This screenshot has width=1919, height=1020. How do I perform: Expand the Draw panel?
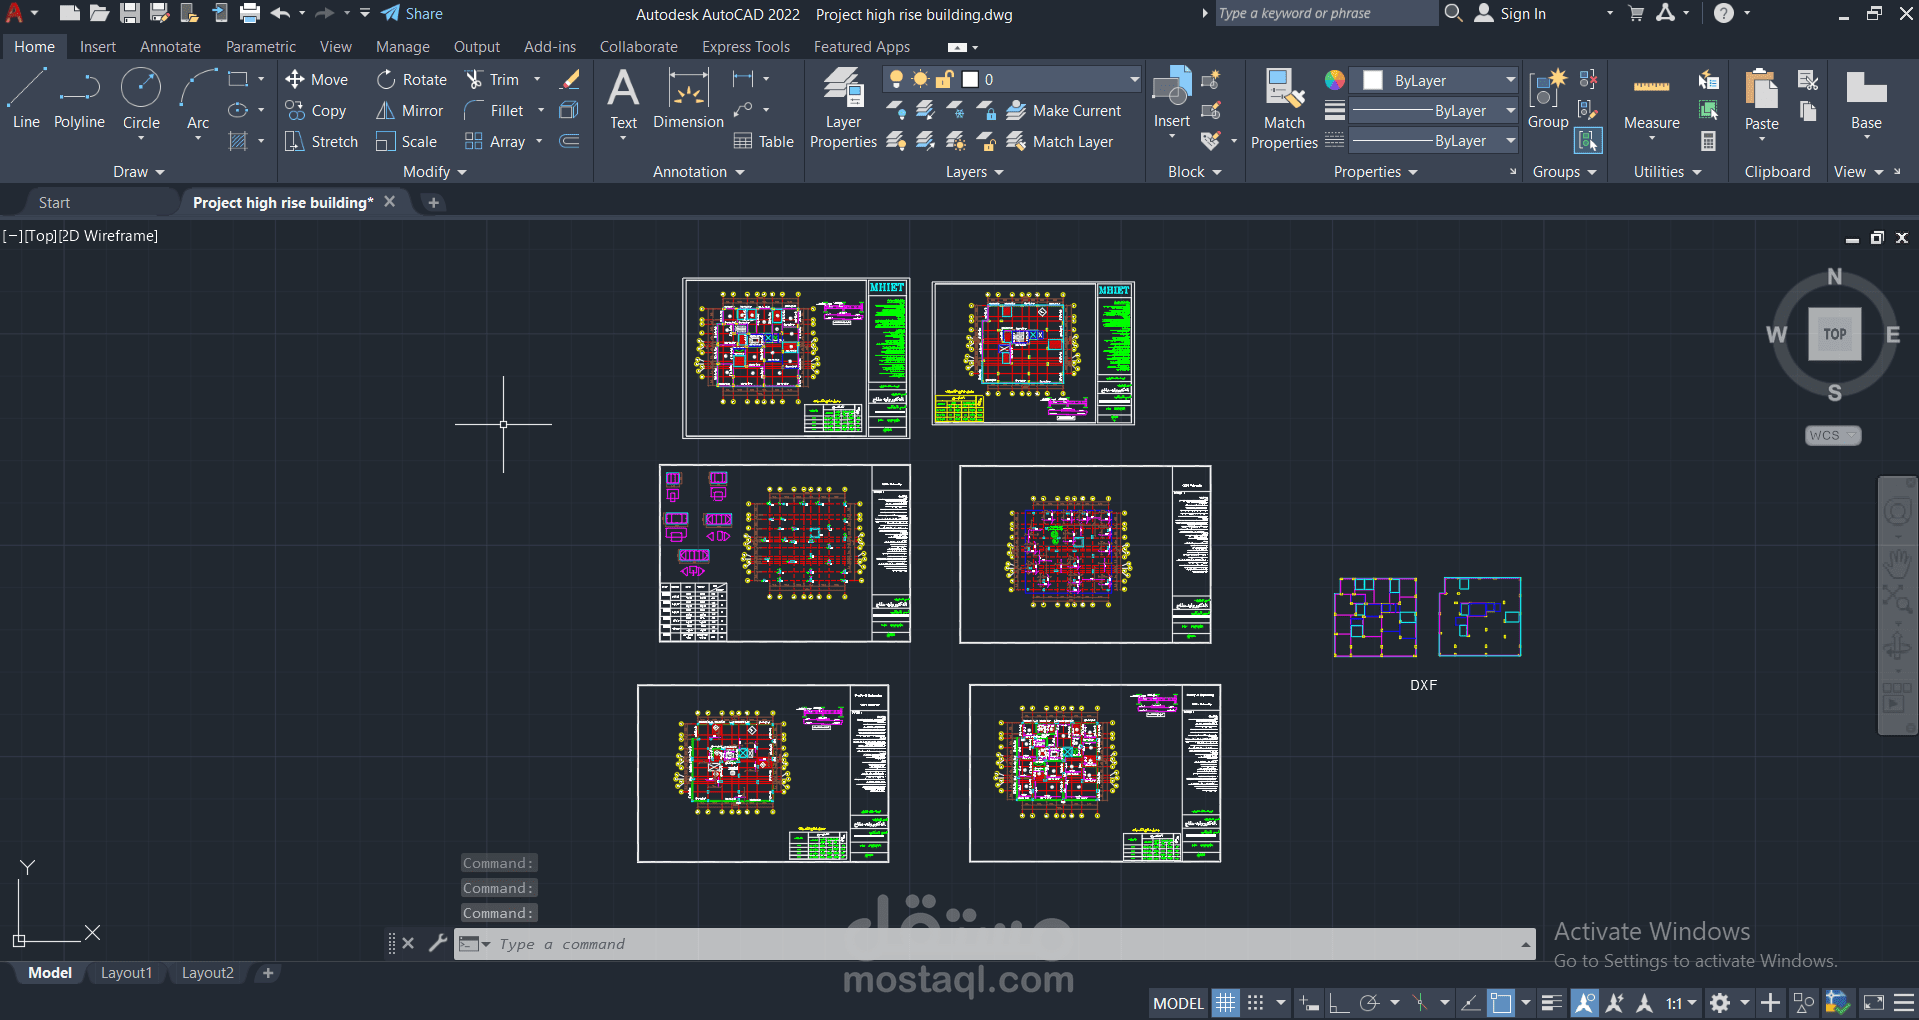pos(138,172)
